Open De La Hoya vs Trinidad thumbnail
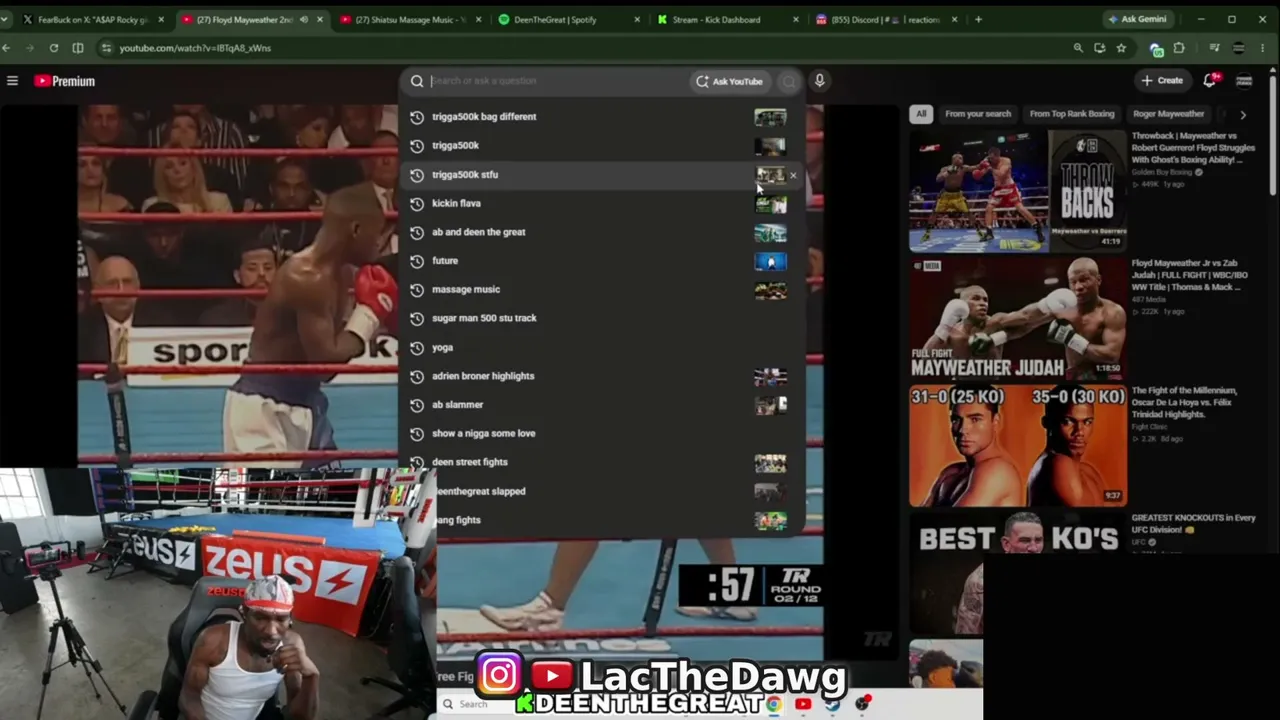Screen dimensions: 1280x720 coord(1017,446)
